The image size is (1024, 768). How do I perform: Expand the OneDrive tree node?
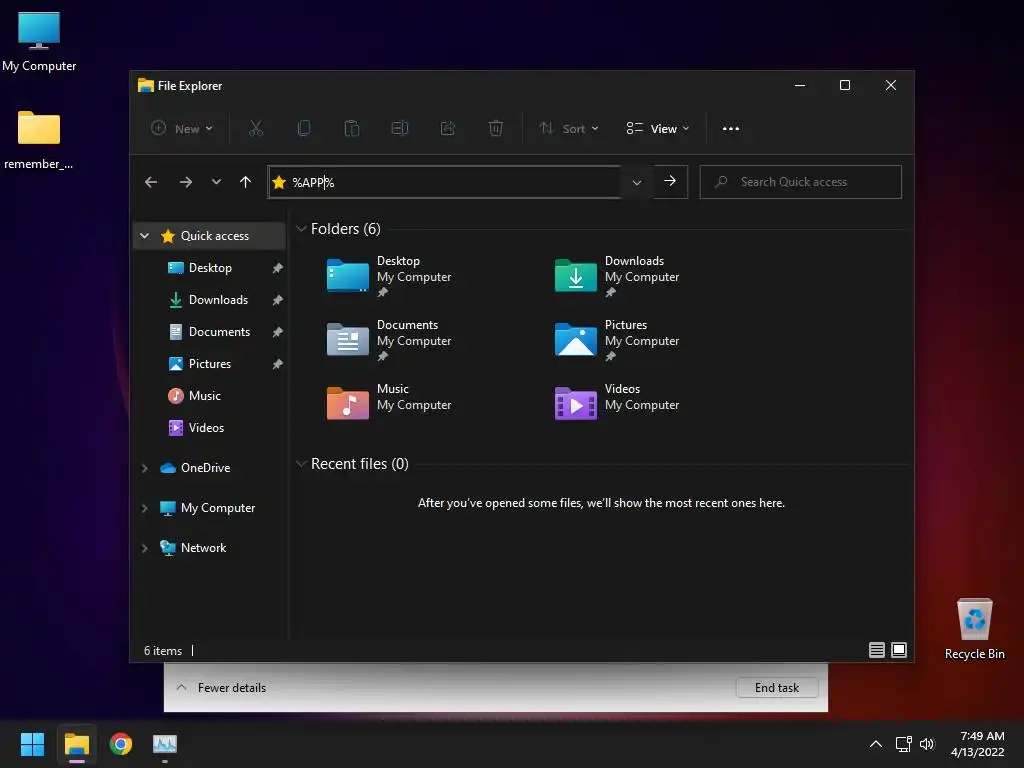click(x=145, y=468)
